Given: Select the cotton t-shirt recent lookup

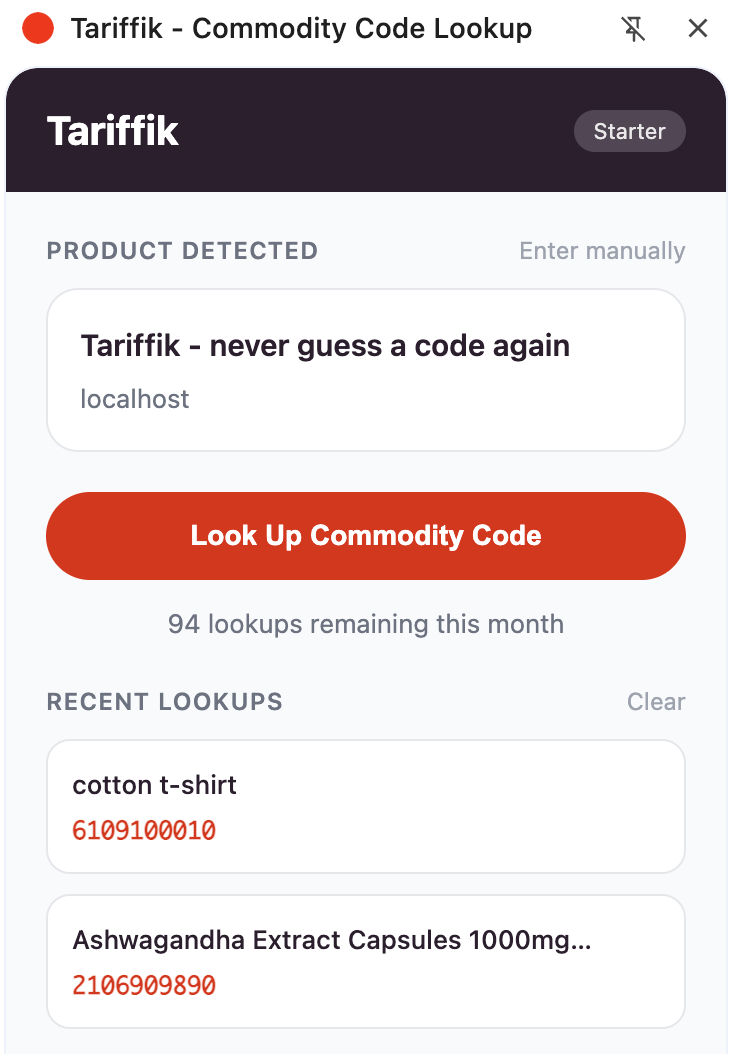Looking at the screenshot, I should point(366,806).
